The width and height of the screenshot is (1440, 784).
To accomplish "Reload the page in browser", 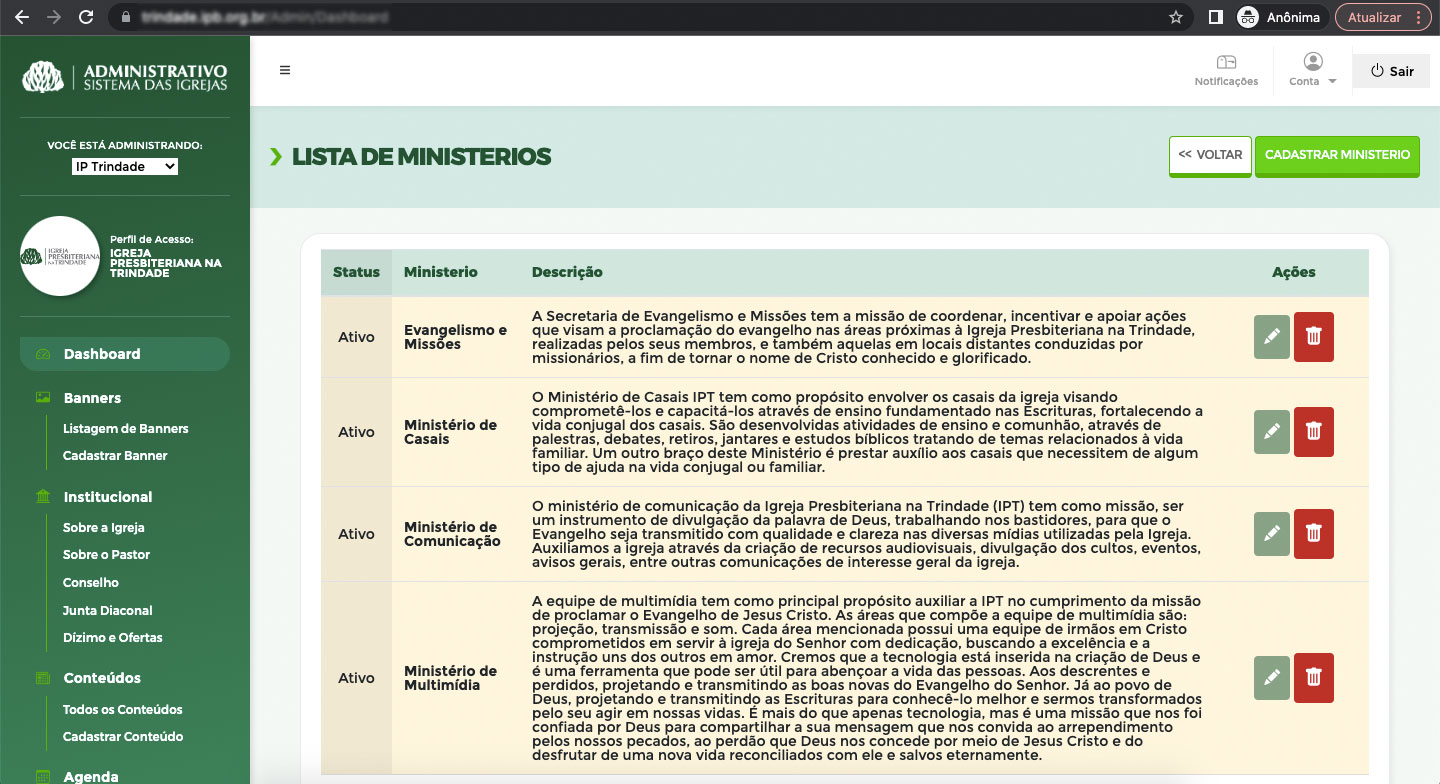I will click(86, 17).
